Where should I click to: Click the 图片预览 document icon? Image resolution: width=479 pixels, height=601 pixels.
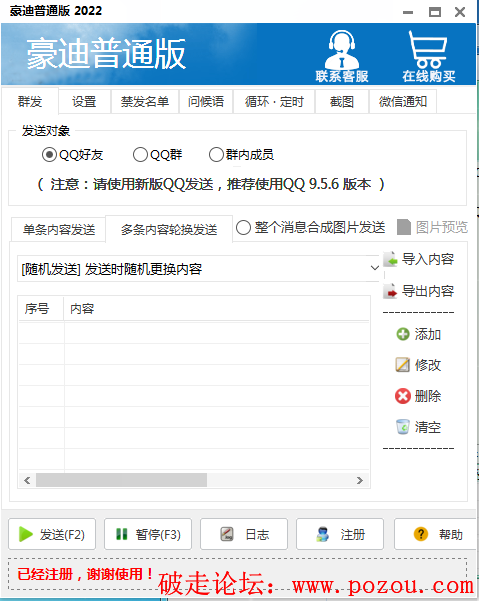[x=404, y=227]
